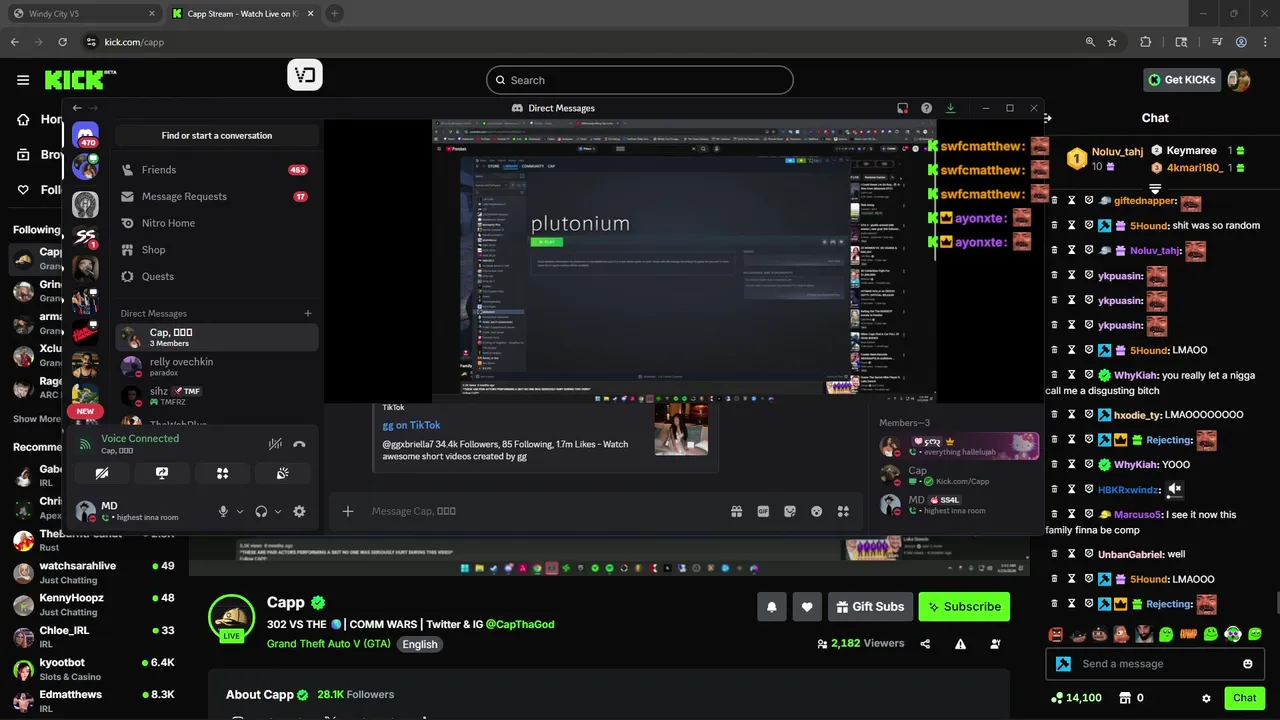The image size is (1280, 720).
Task: Open the Kick hamburger menu
Action: 23,80
